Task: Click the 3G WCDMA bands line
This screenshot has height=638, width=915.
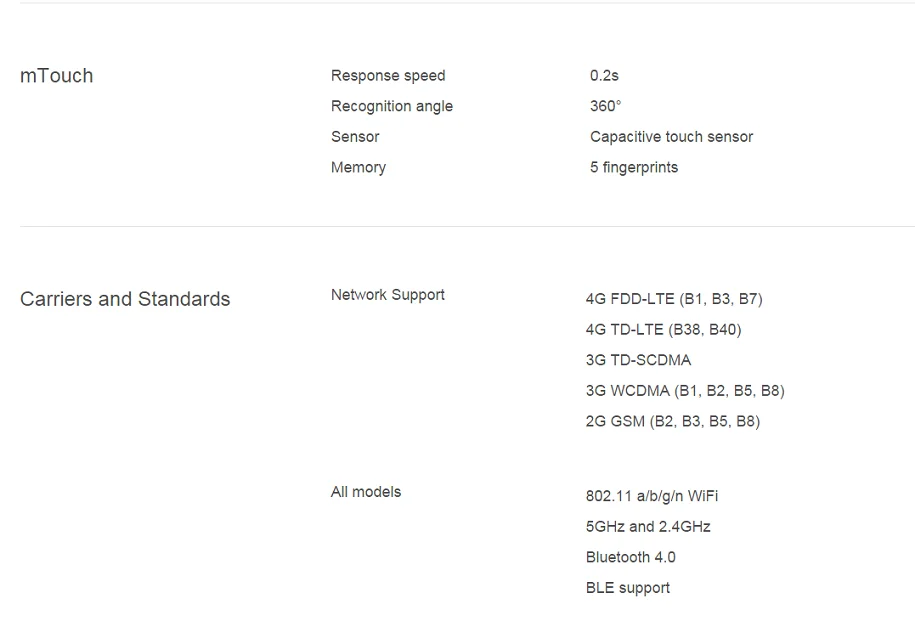Action: [x=685, y=391]
